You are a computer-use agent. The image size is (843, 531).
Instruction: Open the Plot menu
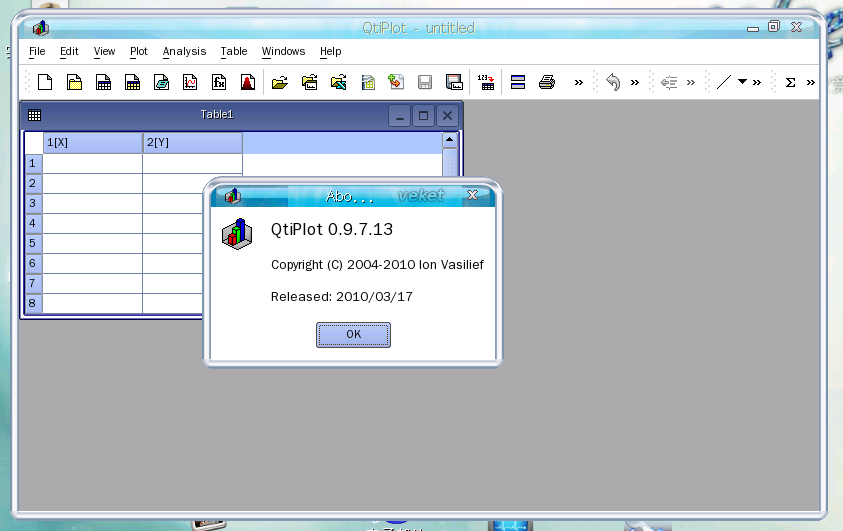[x=139, y=52]
